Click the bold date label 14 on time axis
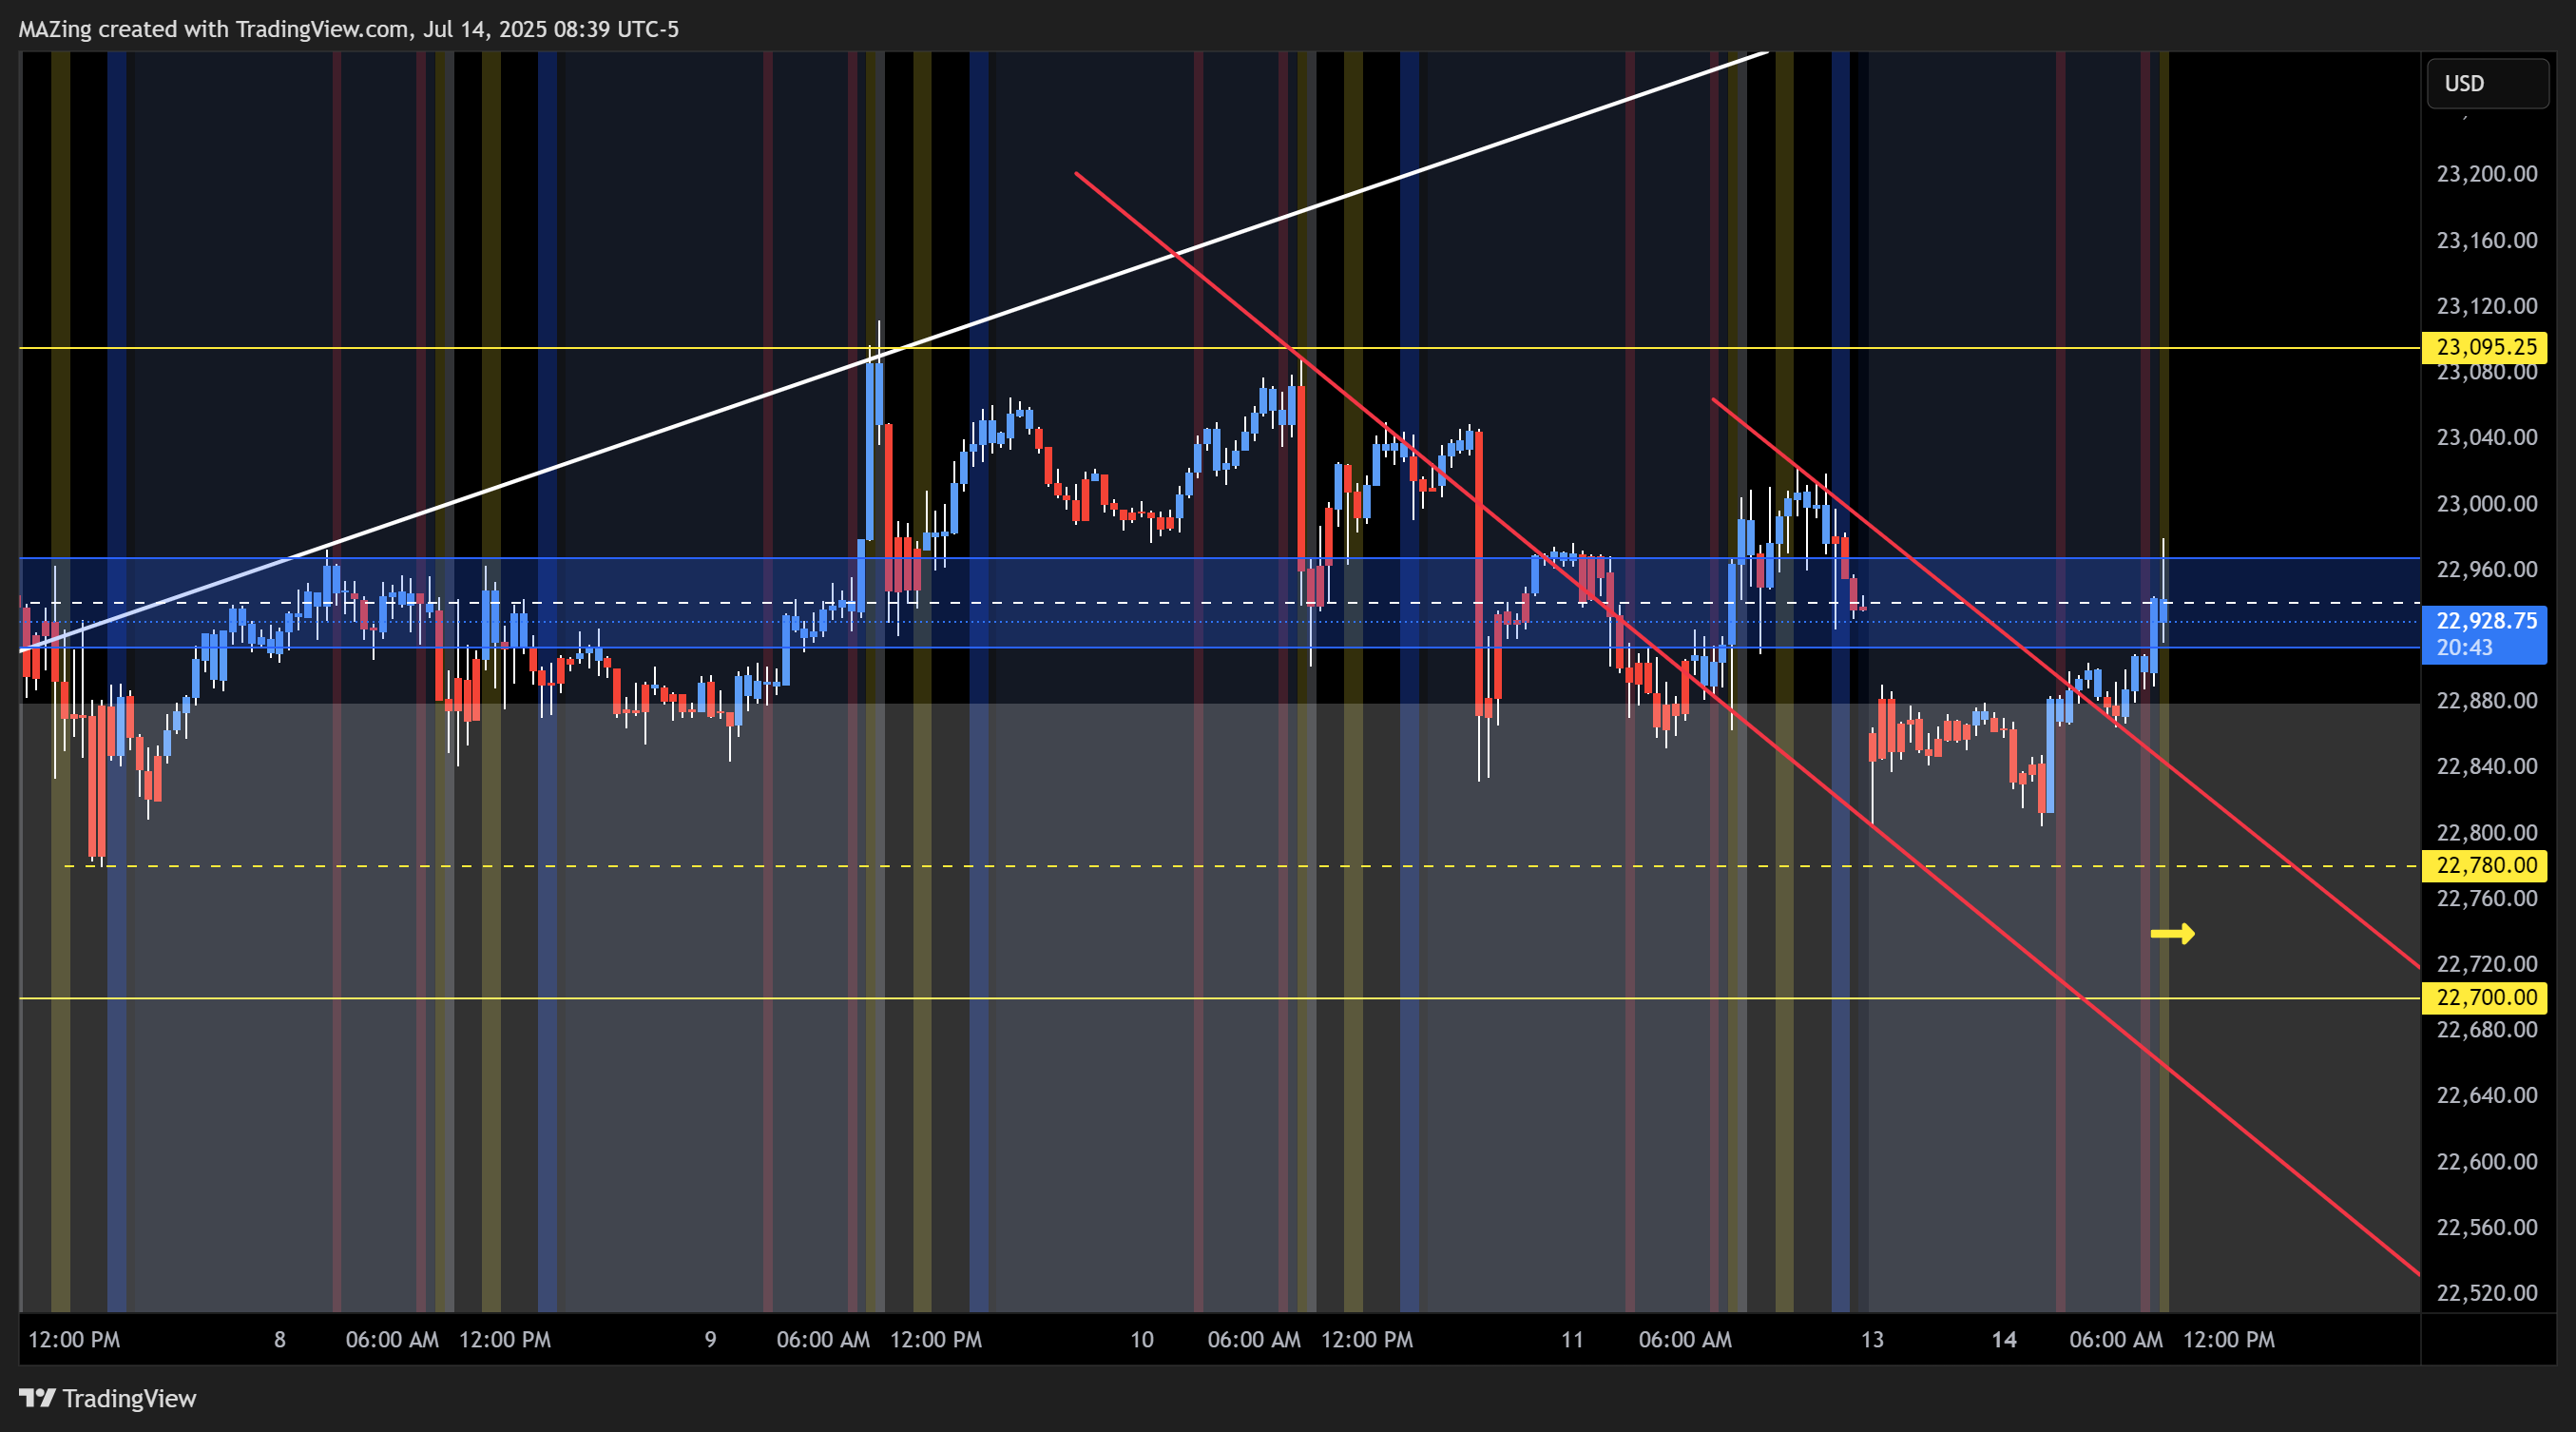The height and width of the screenshot is (1432, 2576). pos(2004,1339)
